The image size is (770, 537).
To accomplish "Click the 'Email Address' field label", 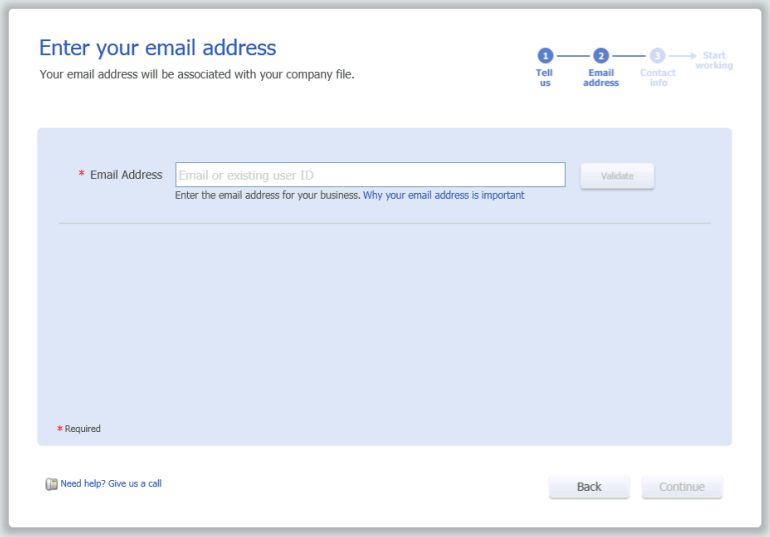I will (126, 175).
